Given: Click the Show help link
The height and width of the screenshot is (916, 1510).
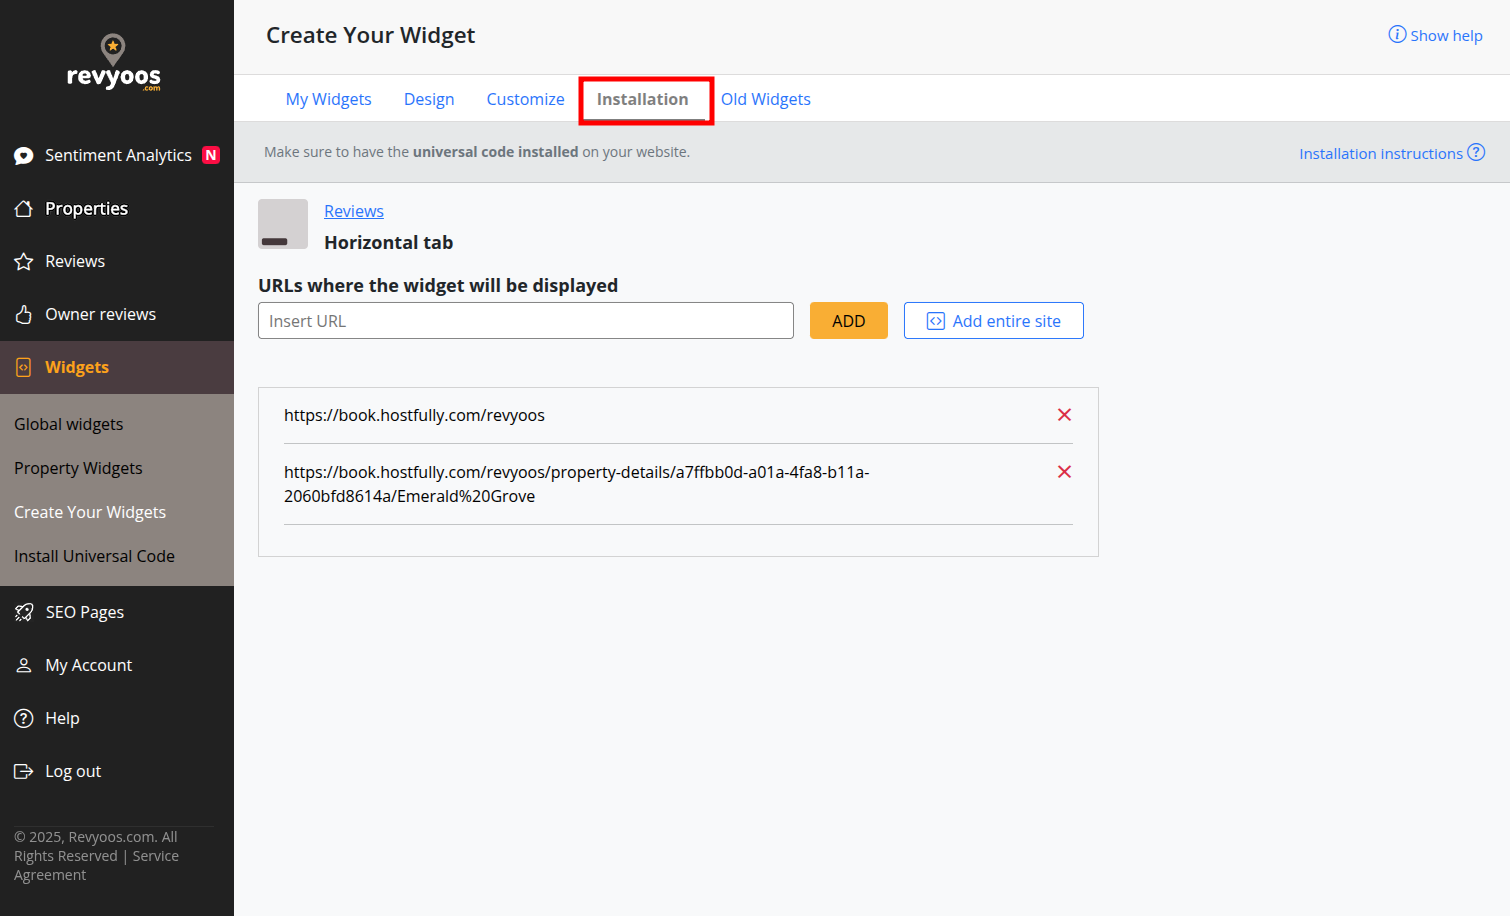Looking at the screenshot, I should [x=1446, y=36].
